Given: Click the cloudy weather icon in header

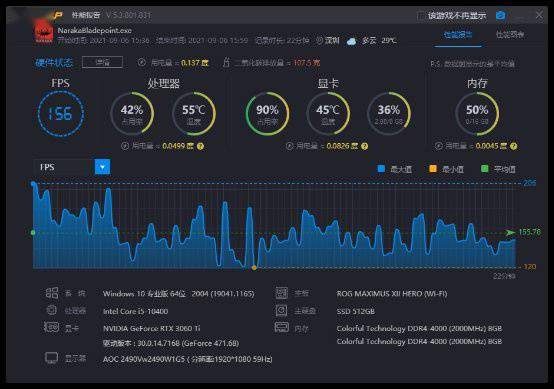Looking at the screenshot, I should click(352, 41).
